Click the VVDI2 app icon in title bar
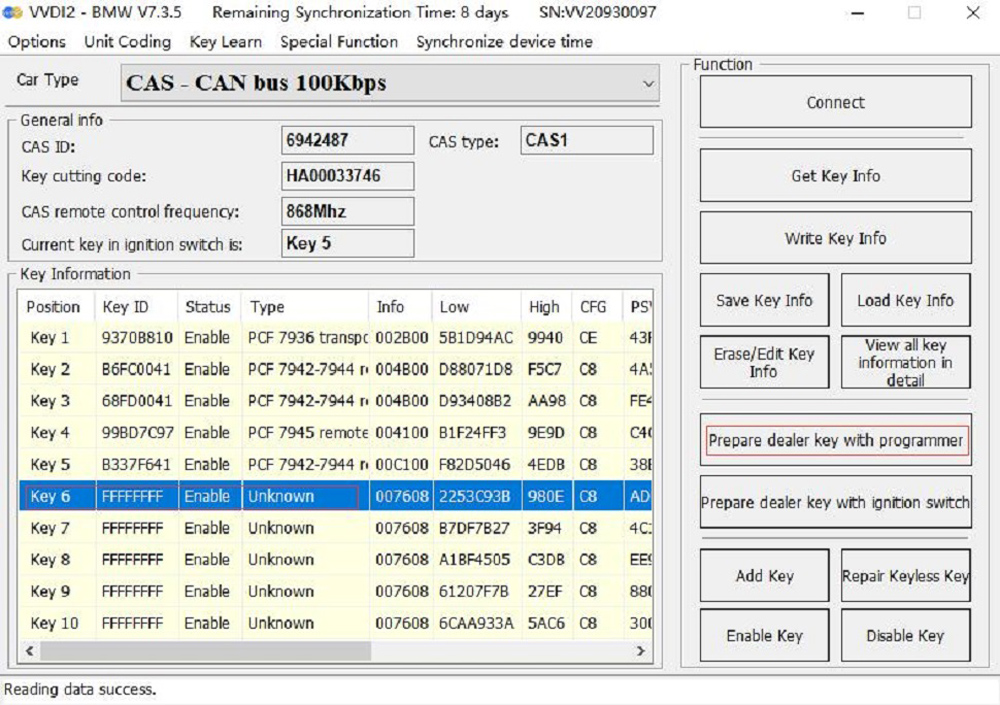 (x=11, y=12)
